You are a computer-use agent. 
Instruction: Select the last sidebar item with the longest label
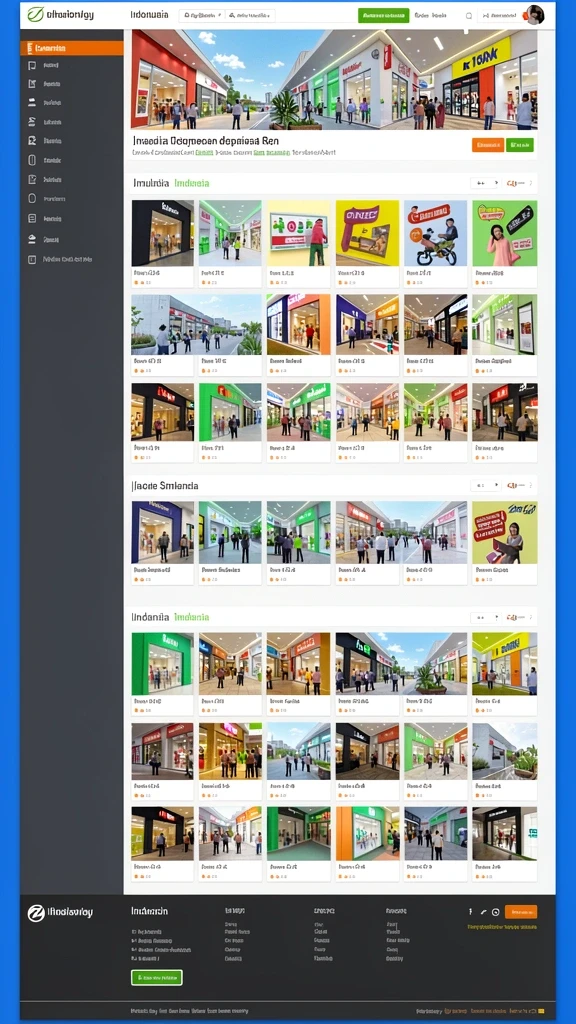[x=60, y=259]
